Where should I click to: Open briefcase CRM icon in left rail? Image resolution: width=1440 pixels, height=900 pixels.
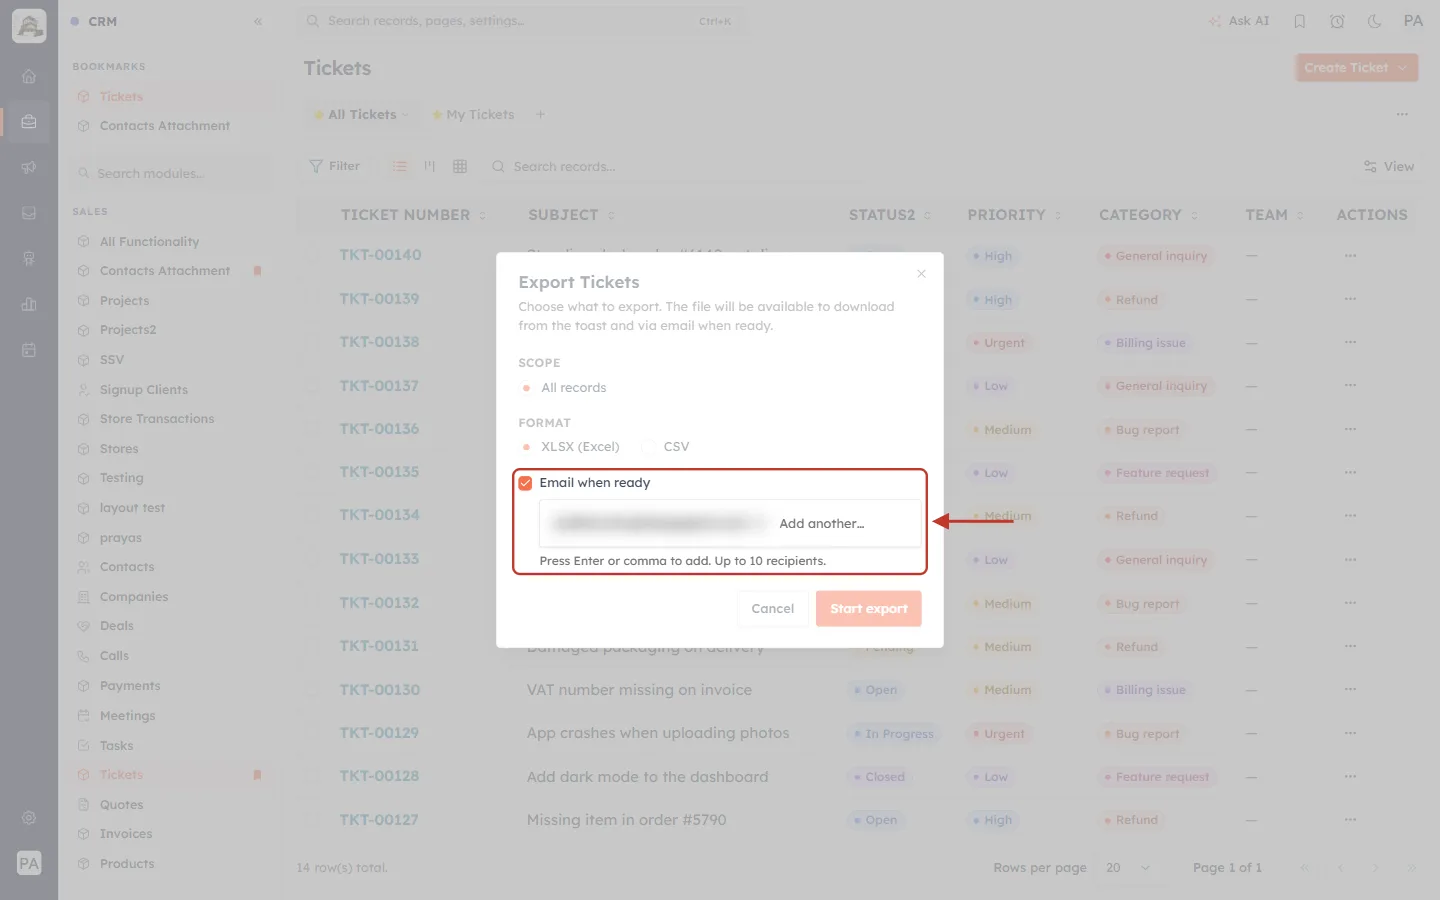click(29, 122)
